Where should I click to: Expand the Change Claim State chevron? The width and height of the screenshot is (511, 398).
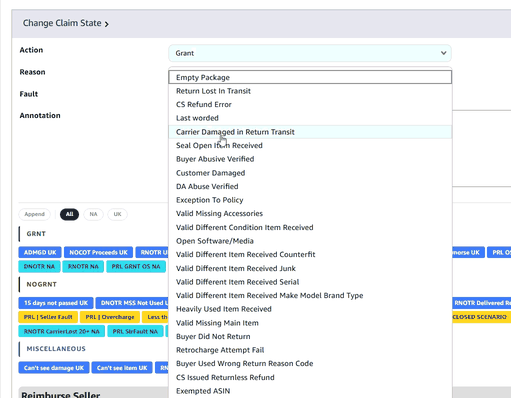[107, 24]
